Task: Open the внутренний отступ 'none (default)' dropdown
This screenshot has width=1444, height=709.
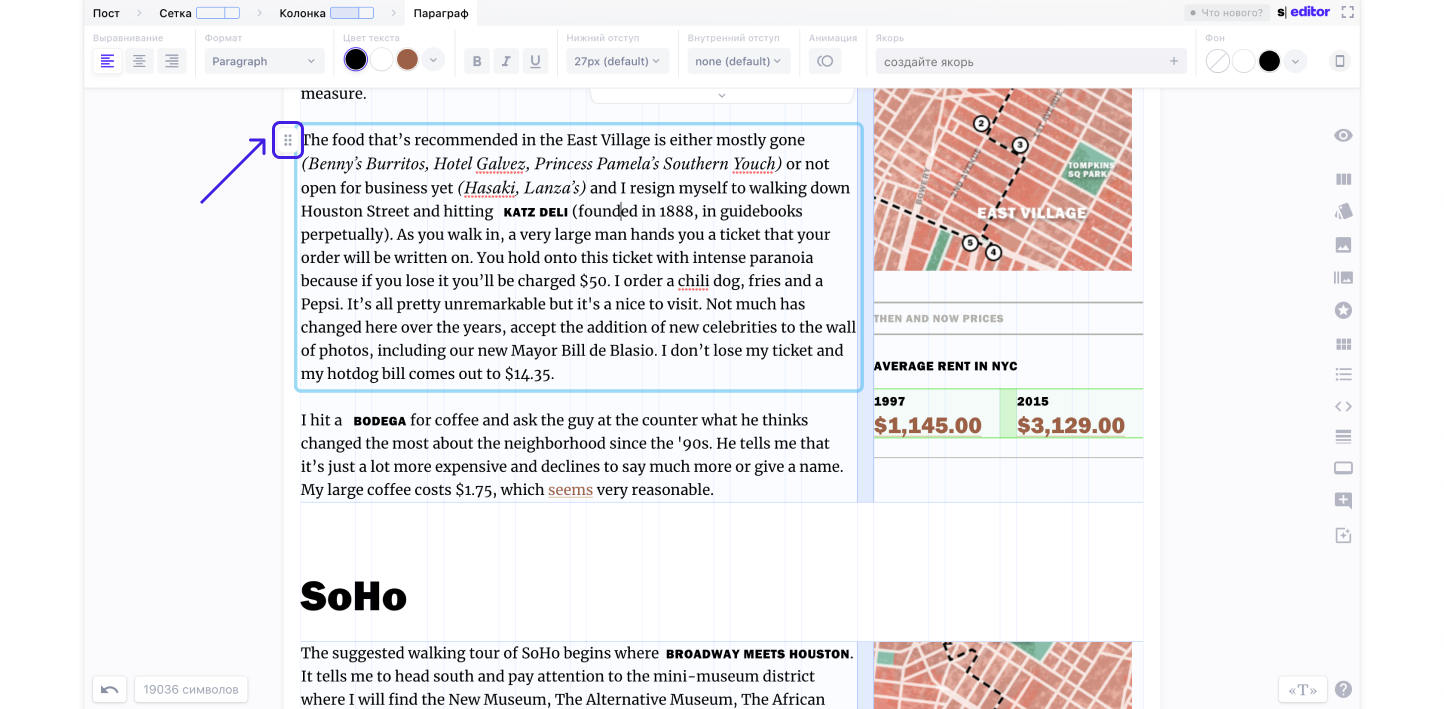Action: [738, 61]
